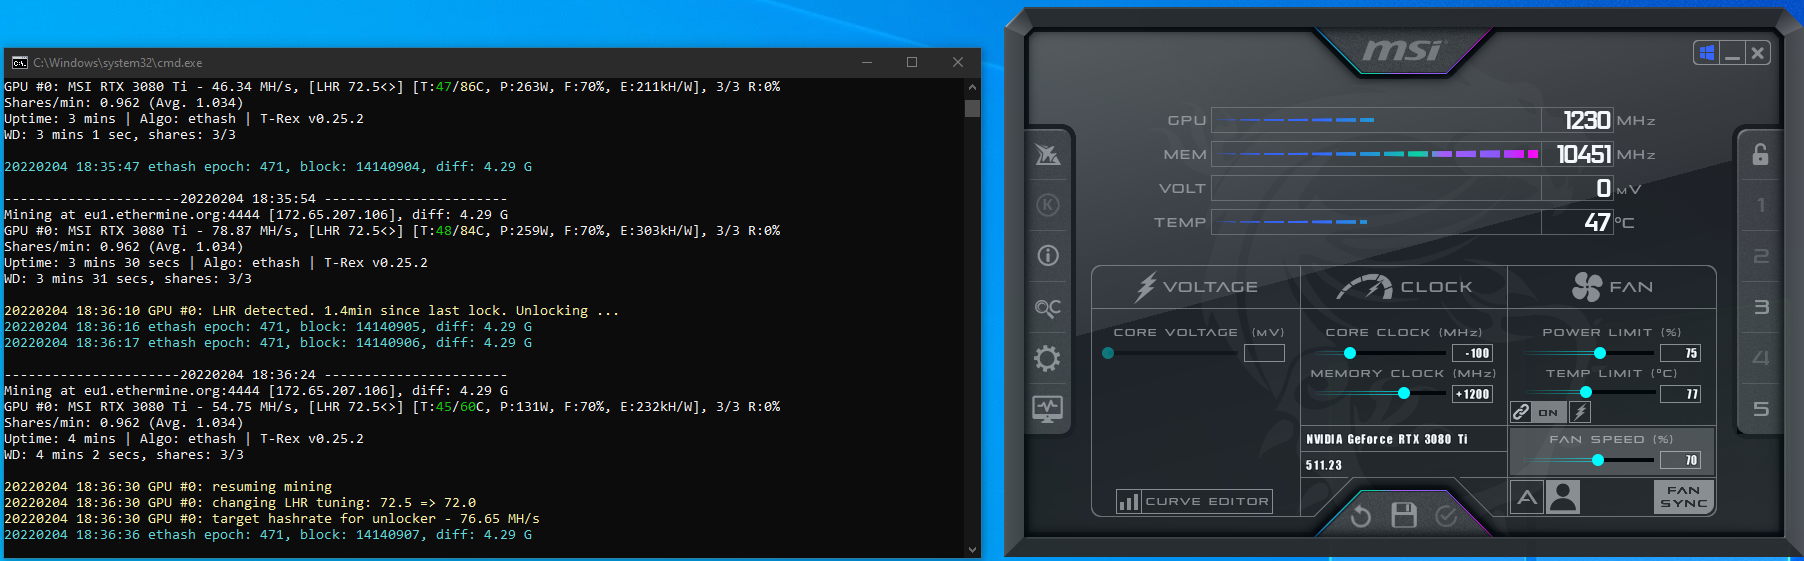The image size is (1804, 561).
Task: Open the Curve Editor
Action: [x=1194, y=501]
